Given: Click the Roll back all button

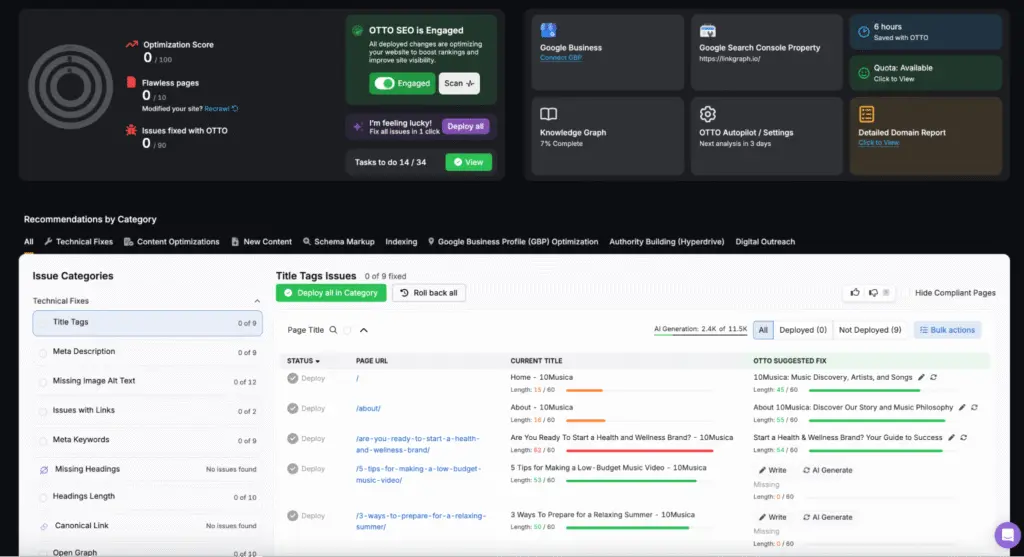Looking at the screenshot, I should click(429, 293).
